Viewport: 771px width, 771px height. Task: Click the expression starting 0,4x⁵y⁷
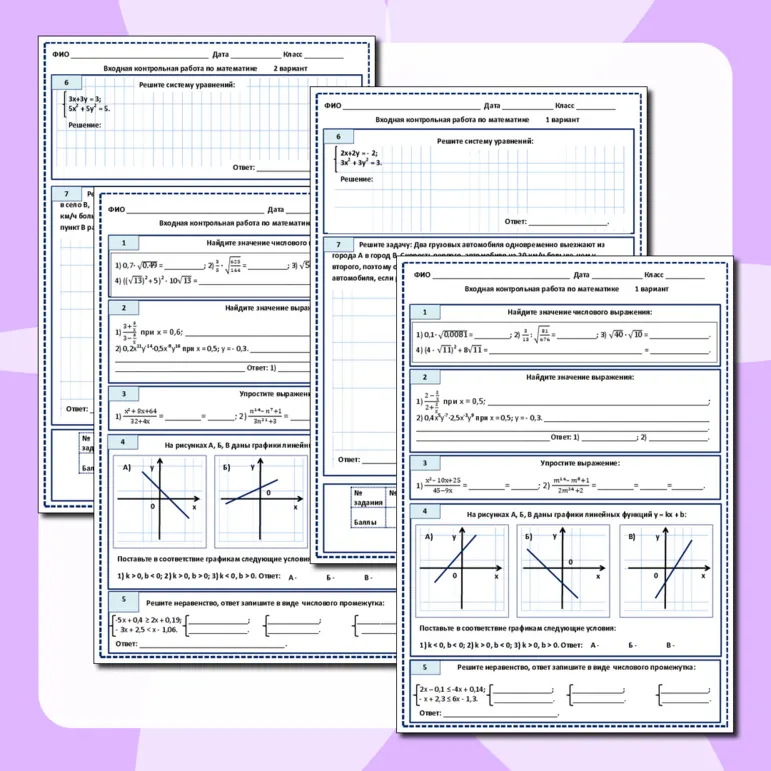[479, 417]
